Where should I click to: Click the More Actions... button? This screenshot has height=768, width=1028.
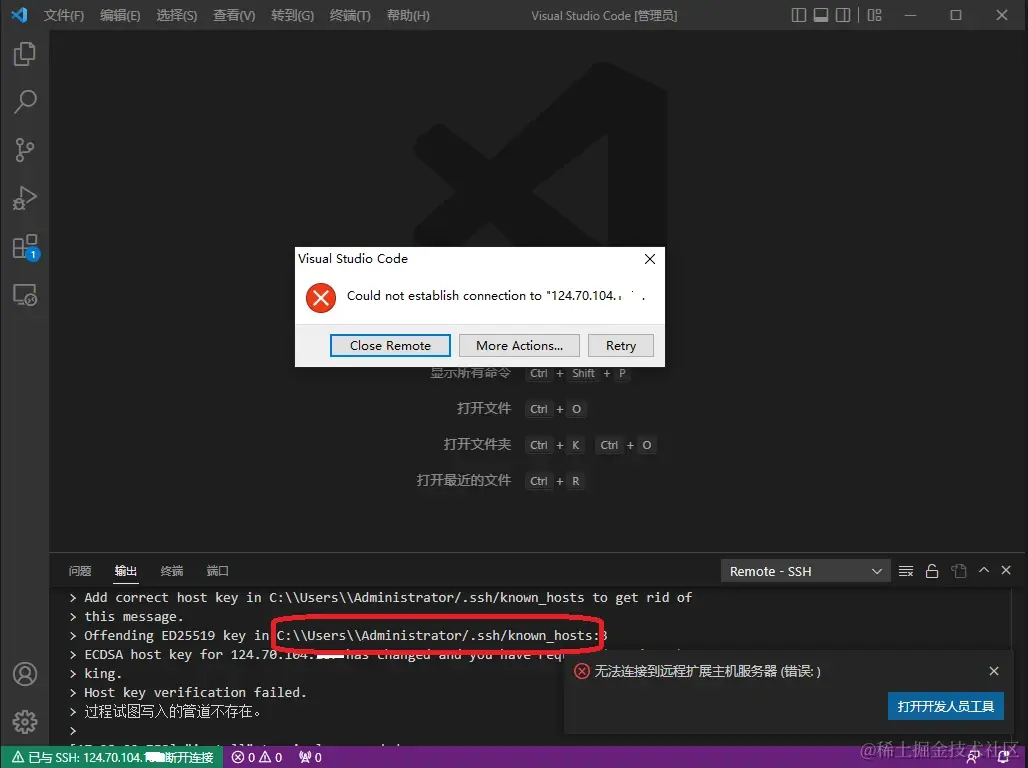point(519,346)
